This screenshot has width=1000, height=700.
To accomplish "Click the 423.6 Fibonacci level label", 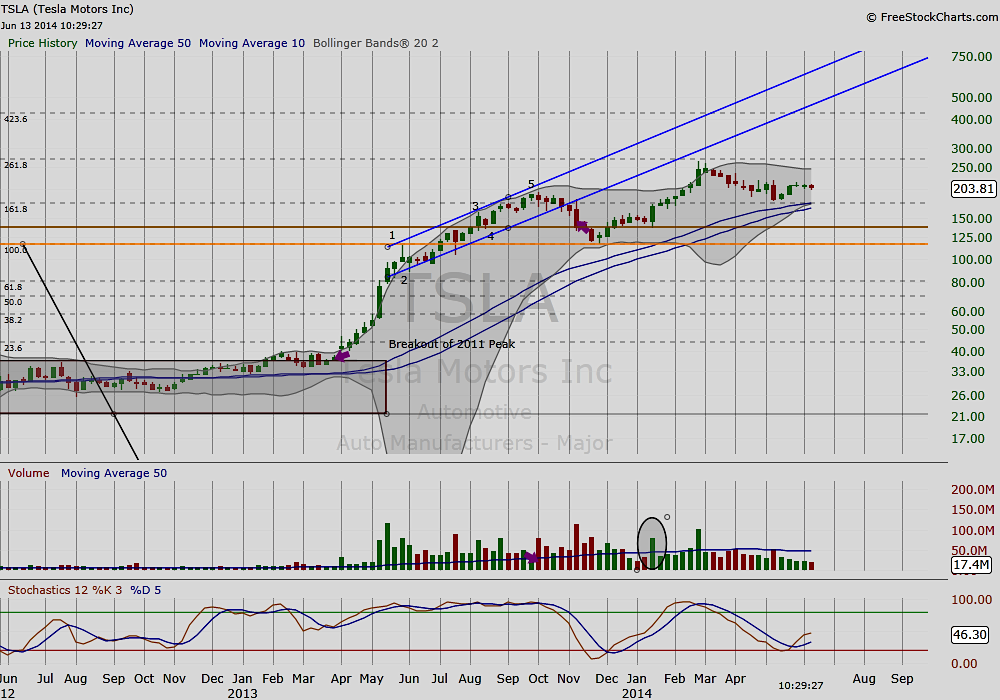I will point(15,119).
